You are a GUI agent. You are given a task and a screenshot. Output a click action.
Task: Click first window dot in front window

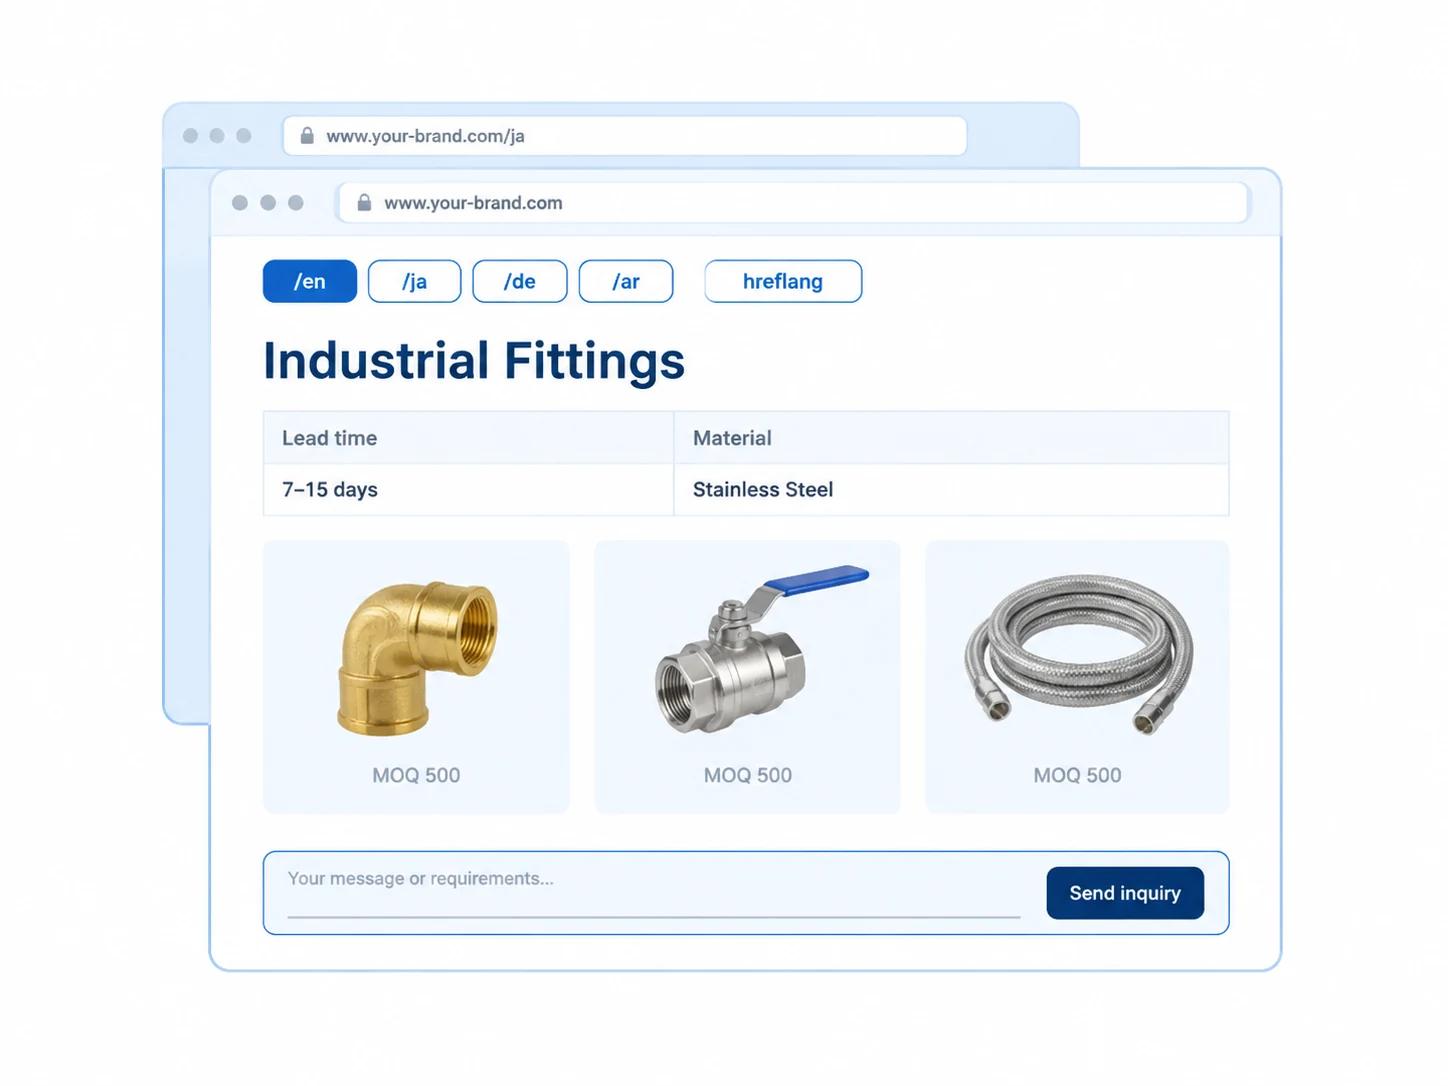pyautogui.click(x=240, y=203)
